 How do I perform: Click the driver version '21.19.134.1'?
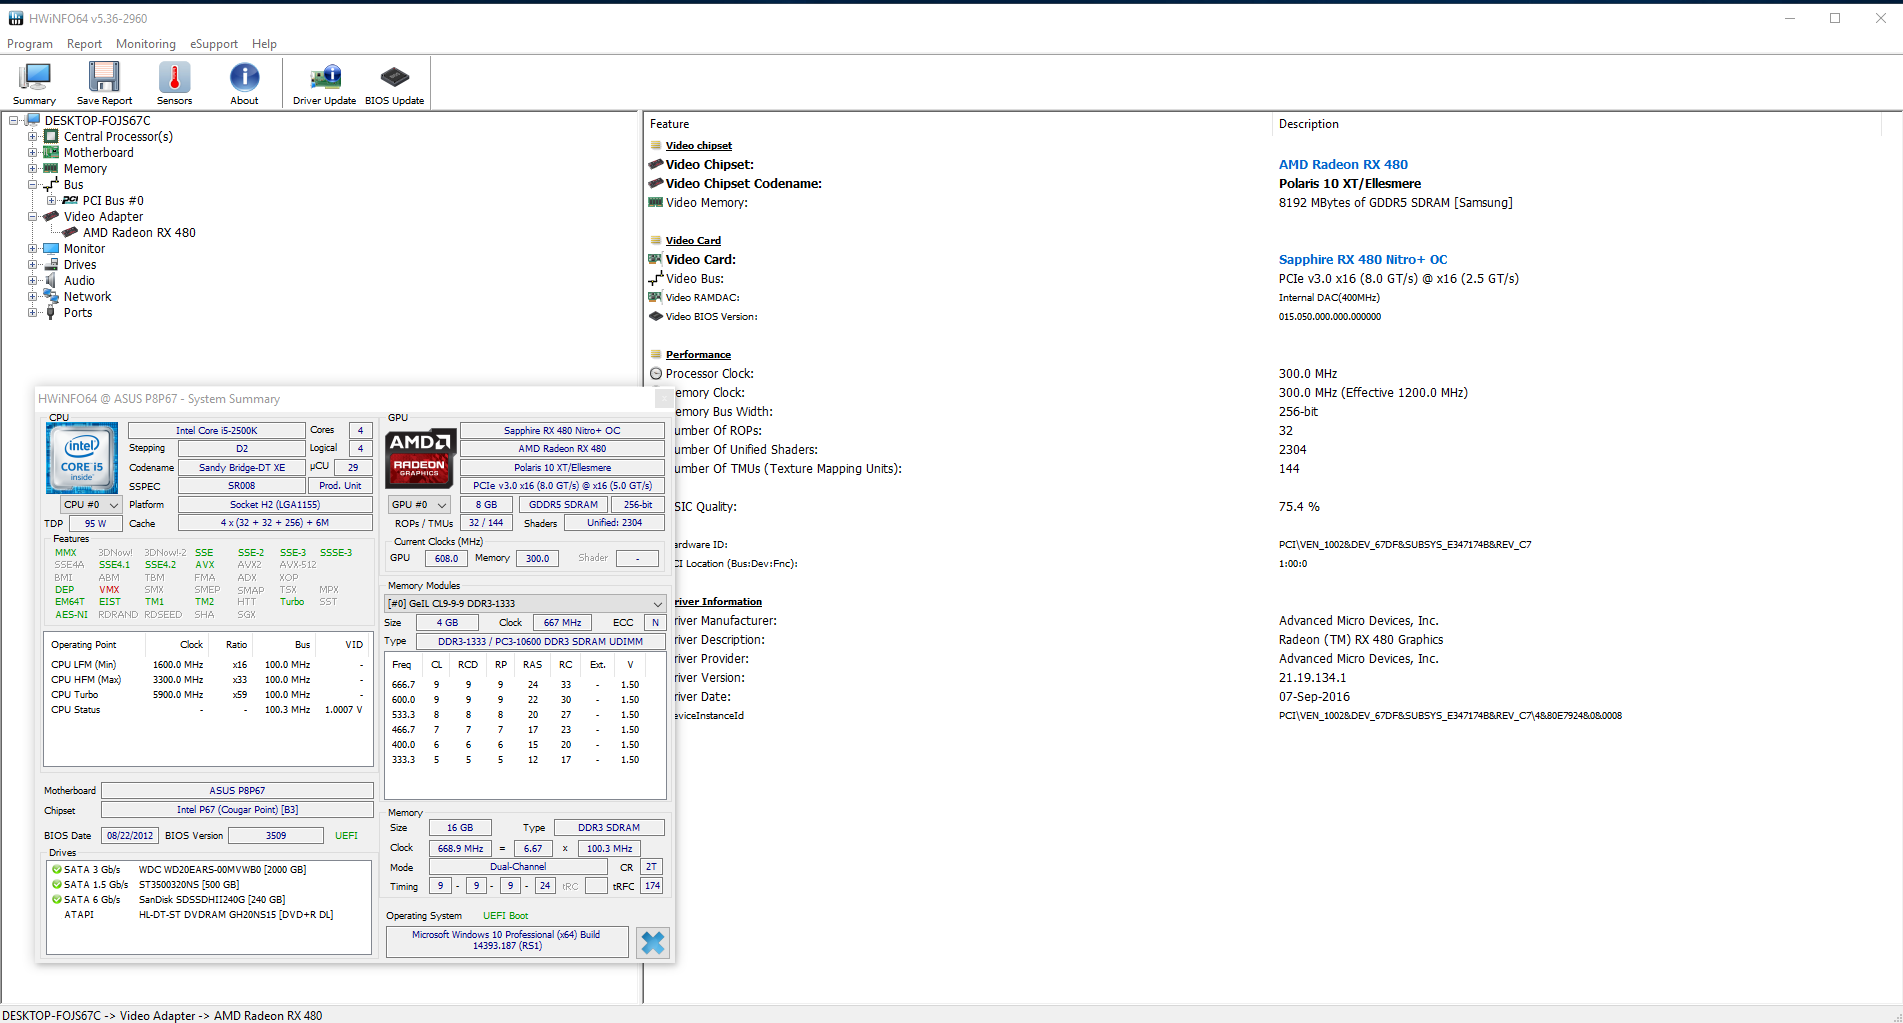click(x=1312, y=678)
